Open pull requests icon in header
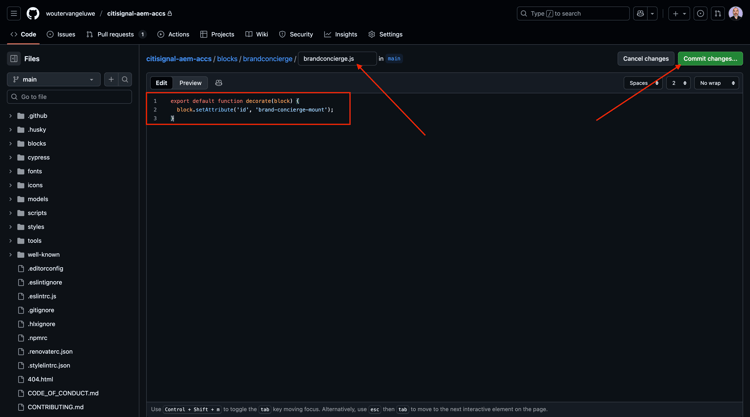 coord(717,13)
